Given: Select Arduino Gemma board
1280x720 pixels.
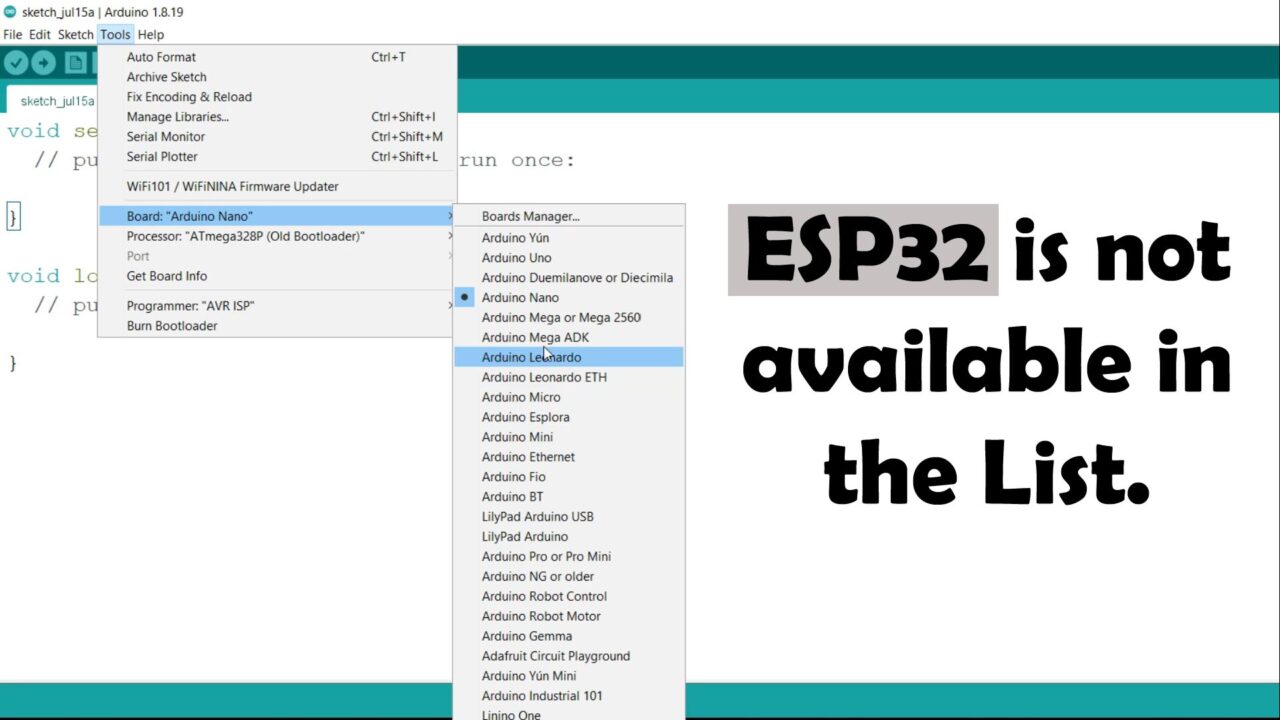Looking at the screenshot, I should (x=569, y=637).
